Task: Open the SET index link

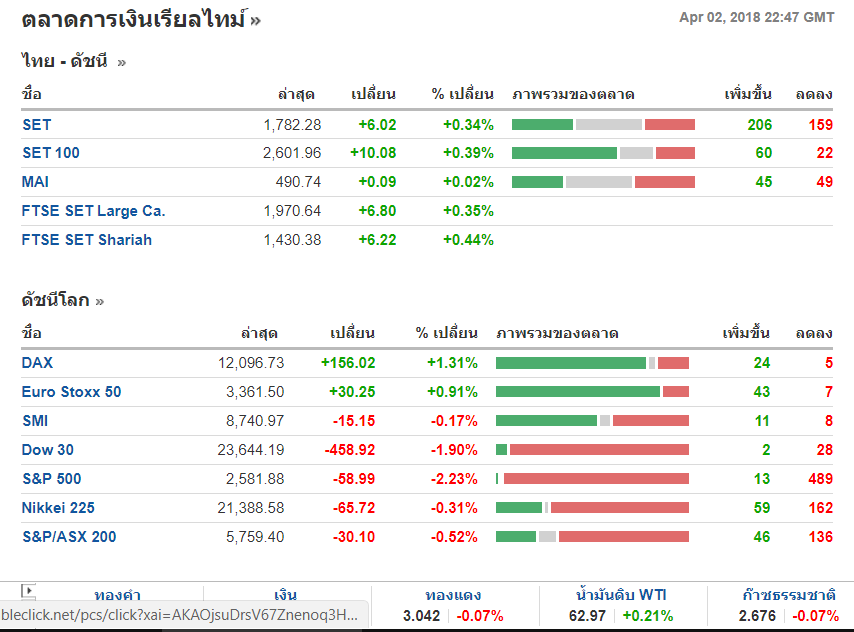Action: [x=37, y=125]
